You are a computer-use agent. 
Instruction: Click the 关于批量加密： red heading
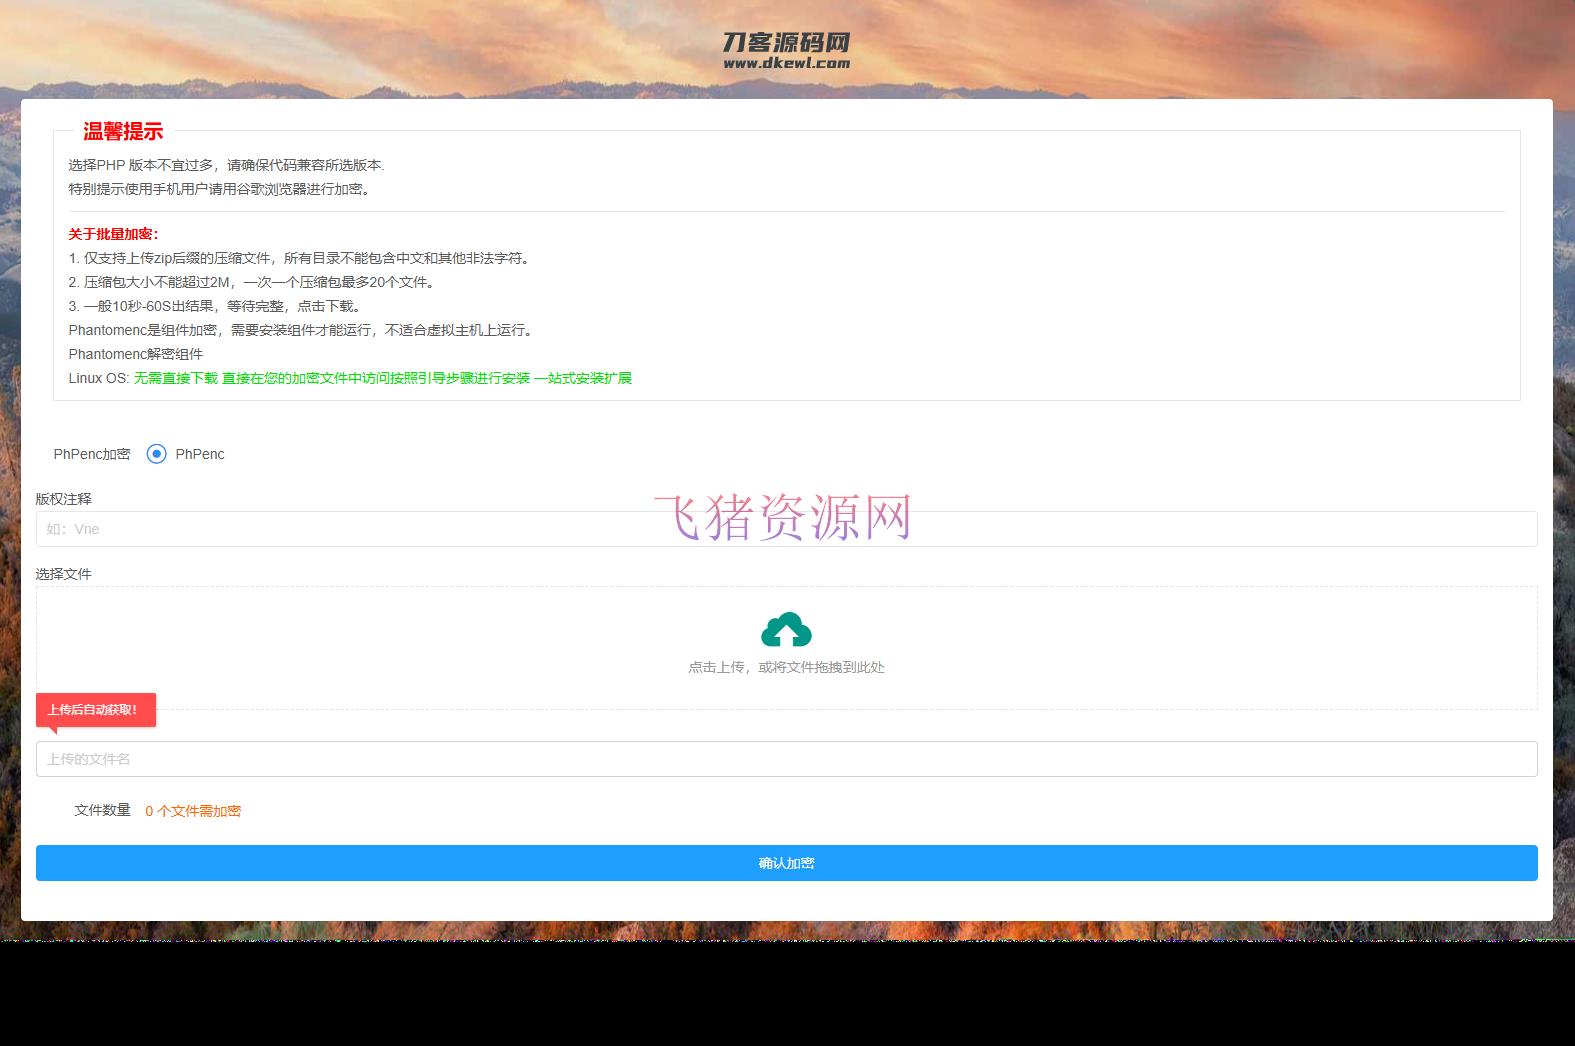coord(114,234)
